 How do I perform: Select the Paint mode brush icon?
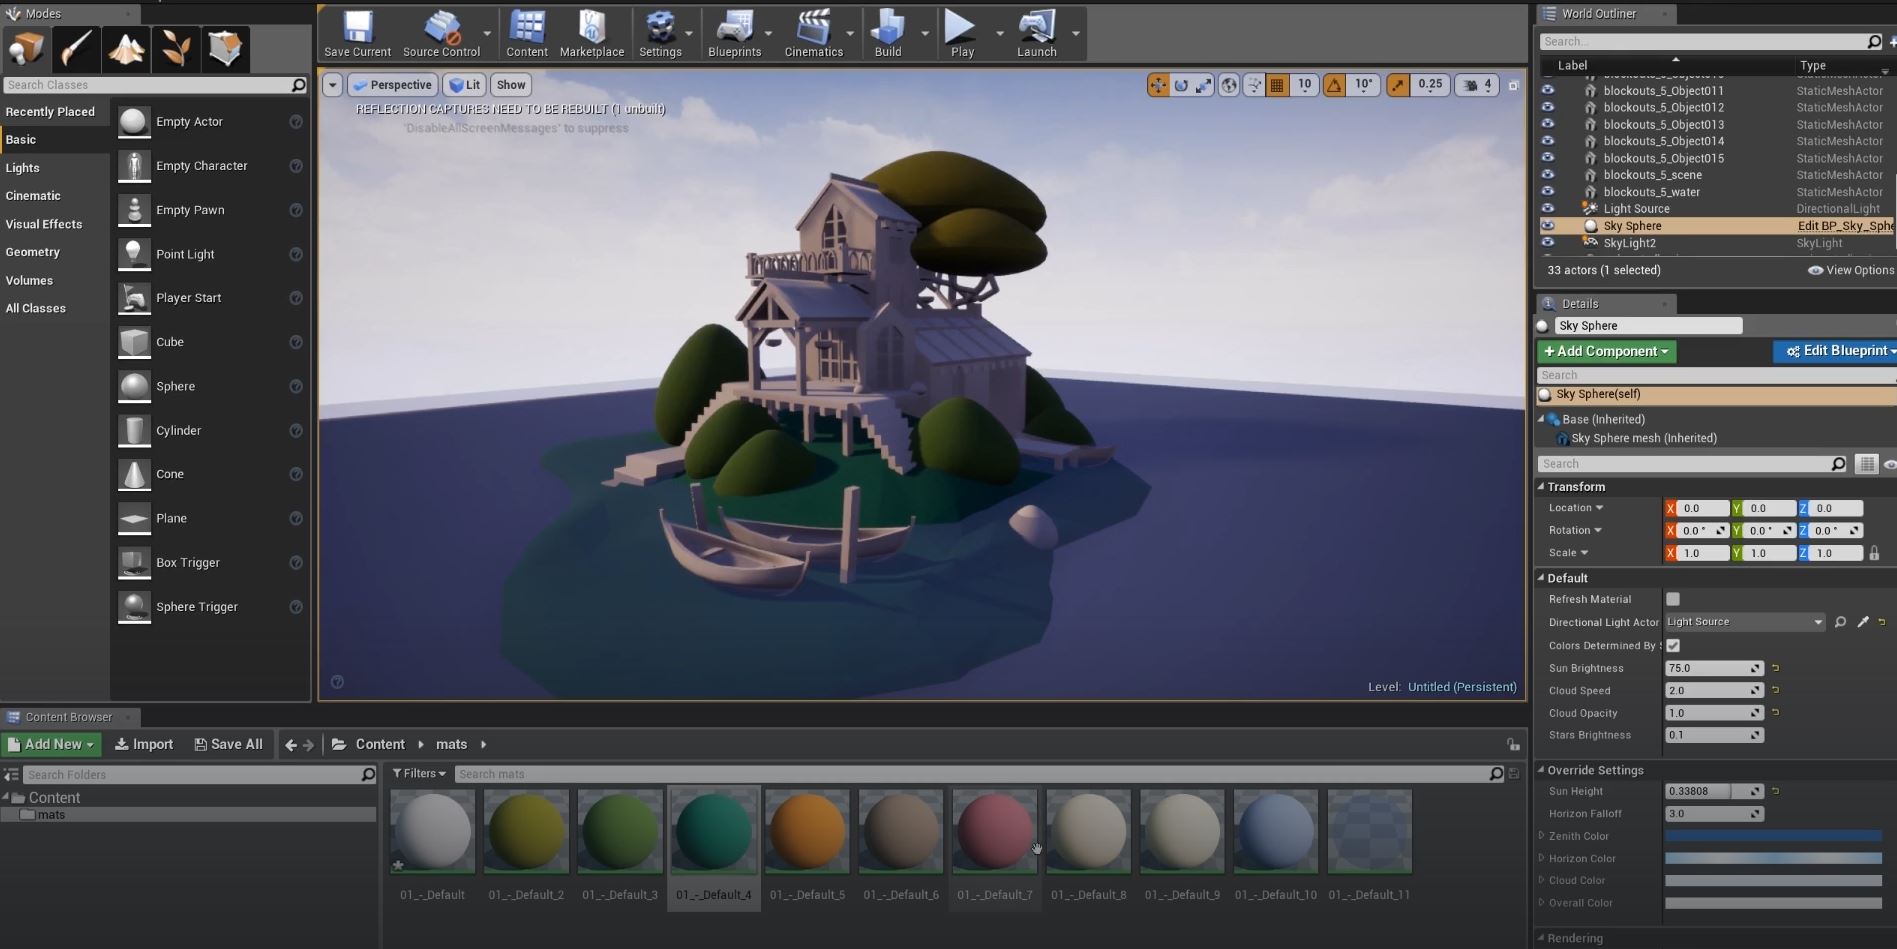[x=76, y=48]
